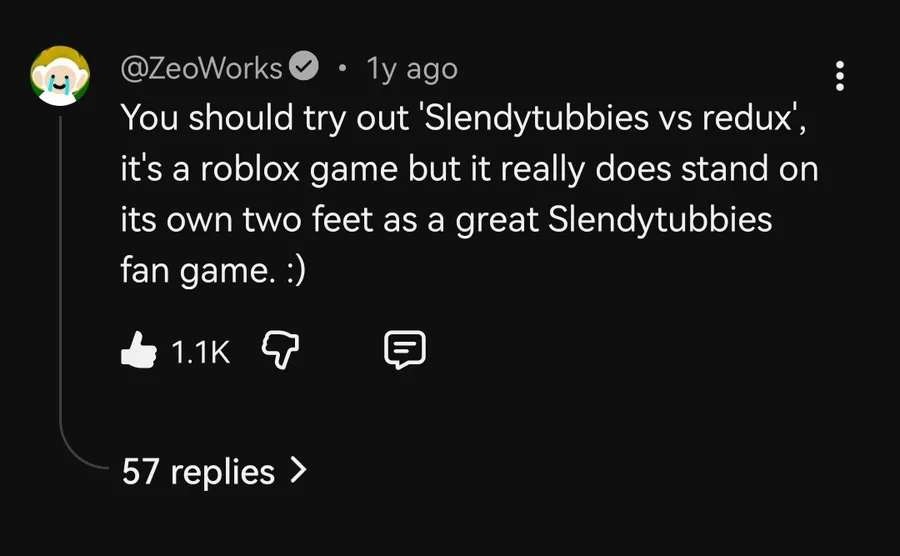Like the ZeoWorks comment with thumbs-up
The image size is (900, 556).
coord(137,349)
